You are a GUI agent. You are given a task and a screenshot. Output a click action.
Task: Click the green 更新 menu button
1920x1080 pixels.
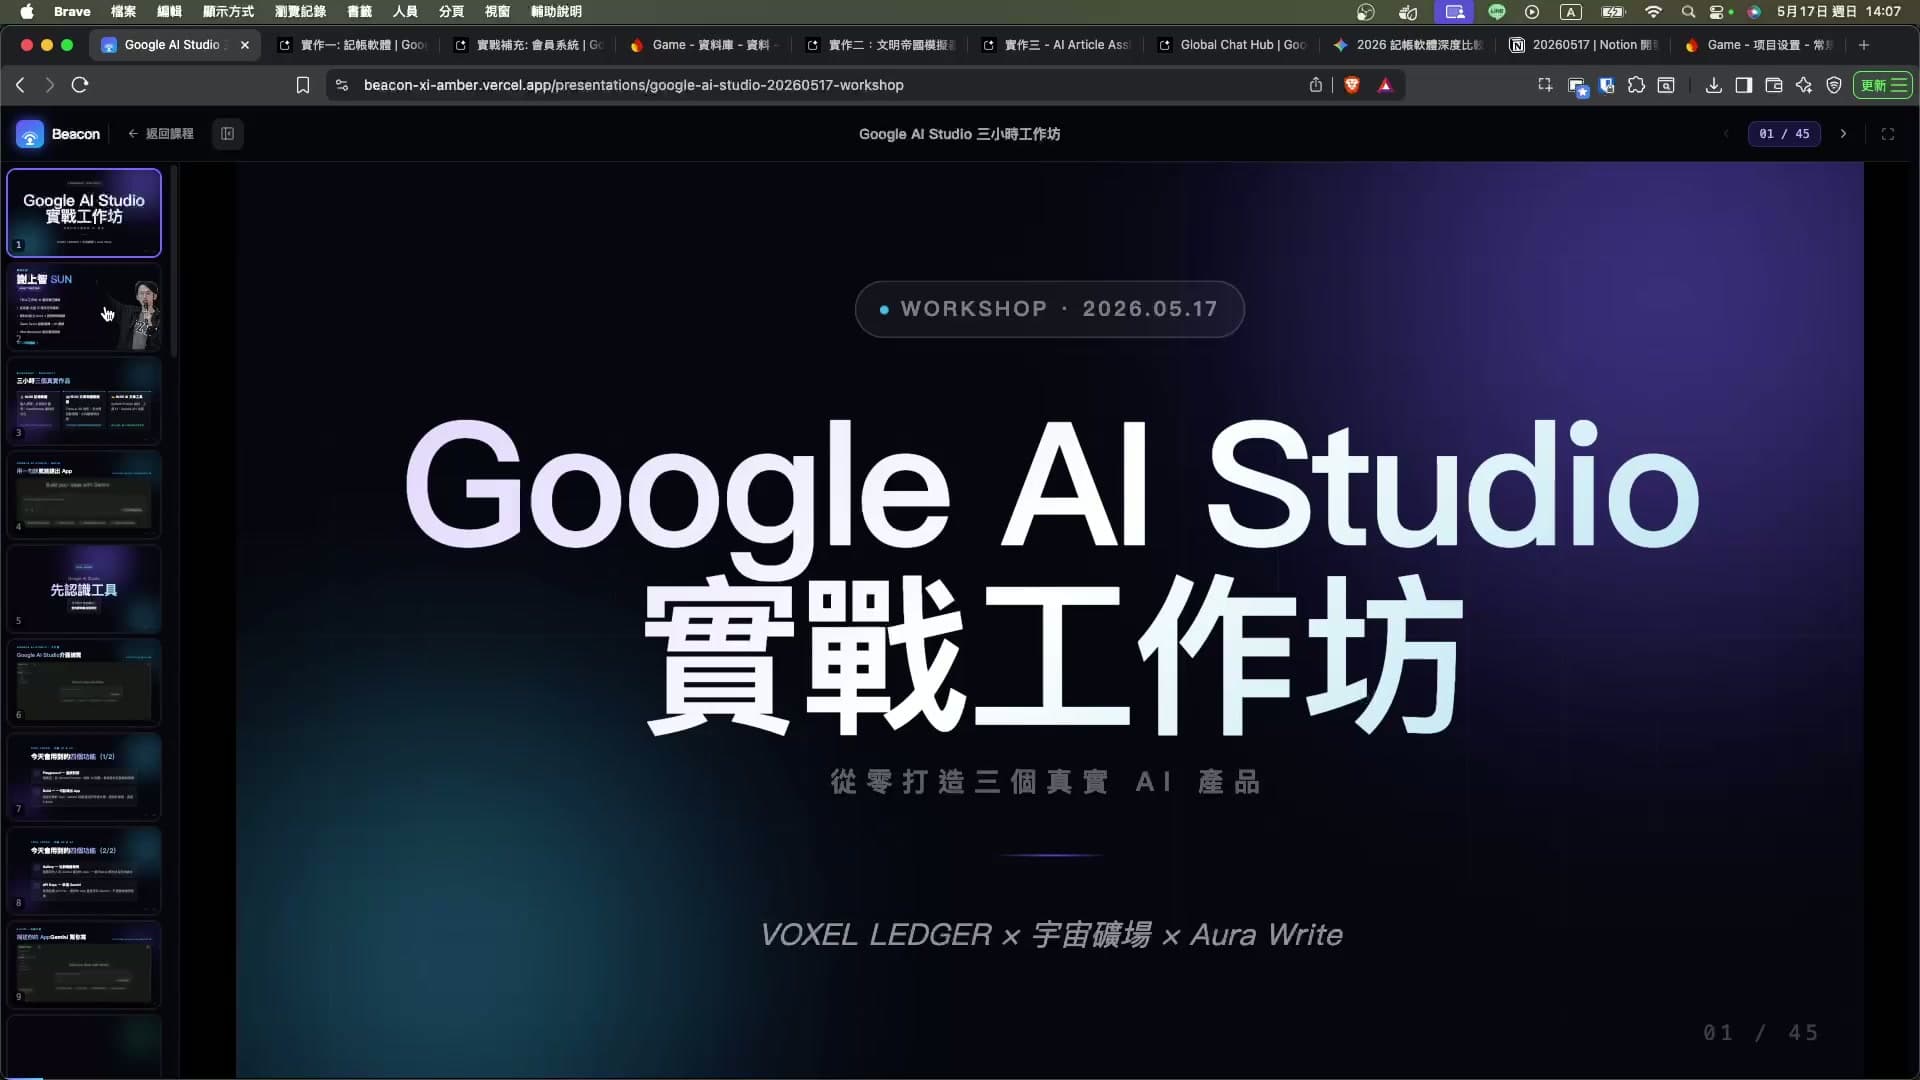(1883, 85)
